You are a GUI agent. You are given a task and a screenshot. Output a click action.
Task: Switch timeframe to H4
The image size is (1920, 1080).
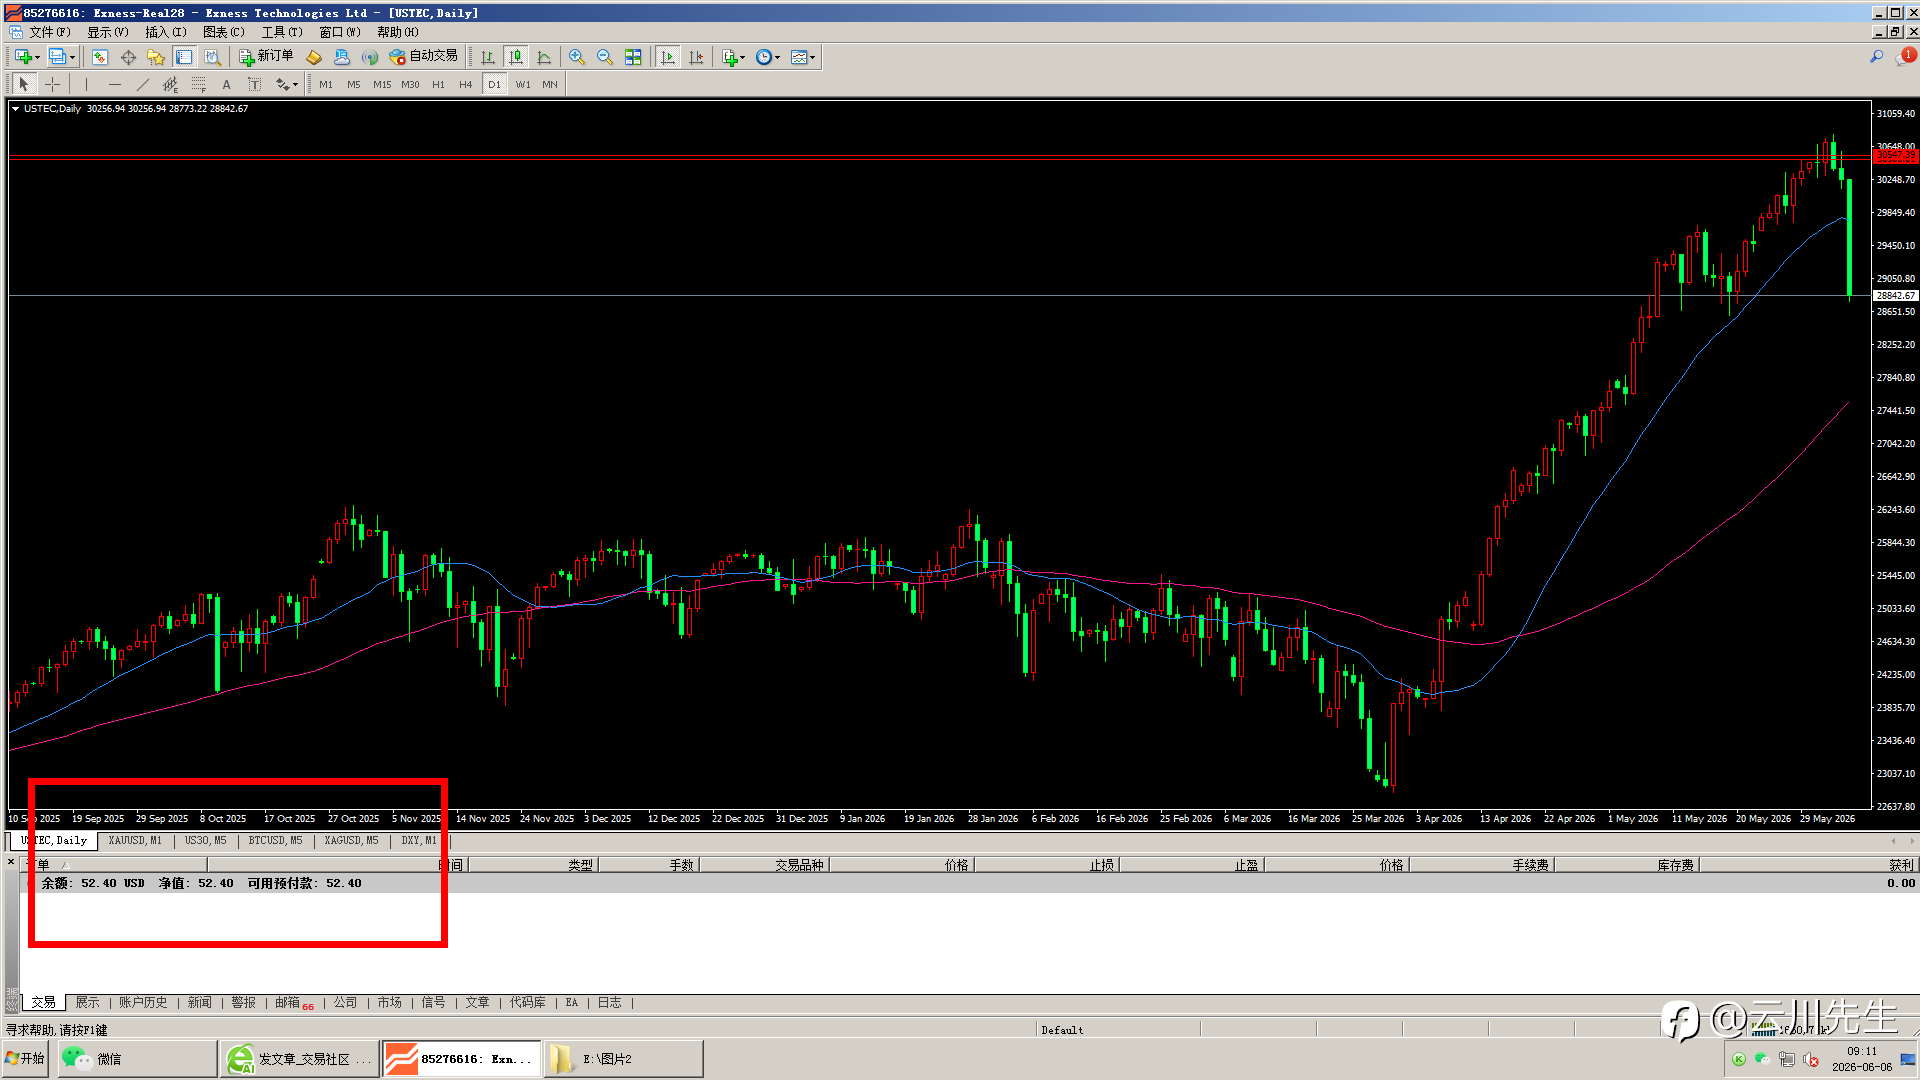click(x=466, y=85)
